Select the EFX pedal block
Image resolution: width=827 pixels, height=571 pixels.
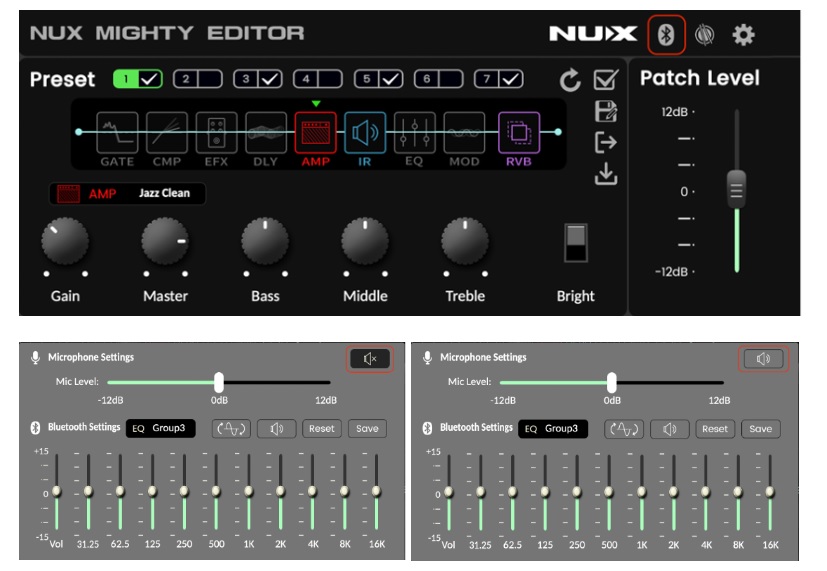click(x=216, y=132)
